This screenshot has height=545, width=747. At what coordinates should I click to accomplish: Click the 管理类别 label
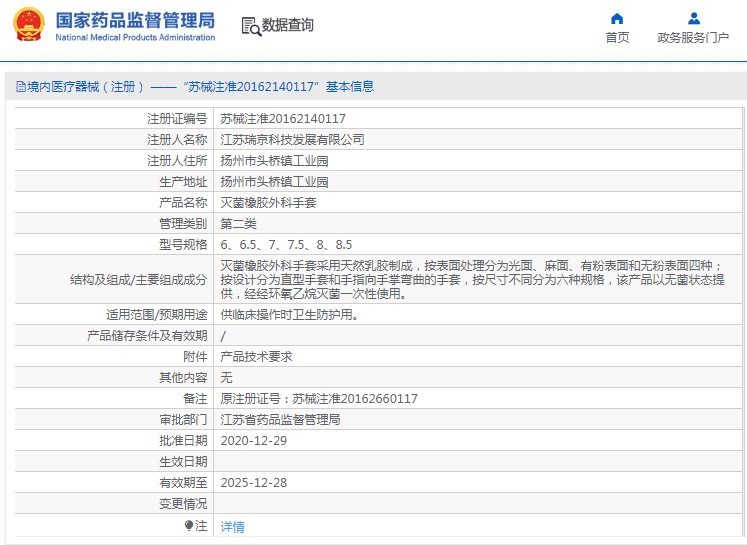click(x=183, y=223)
